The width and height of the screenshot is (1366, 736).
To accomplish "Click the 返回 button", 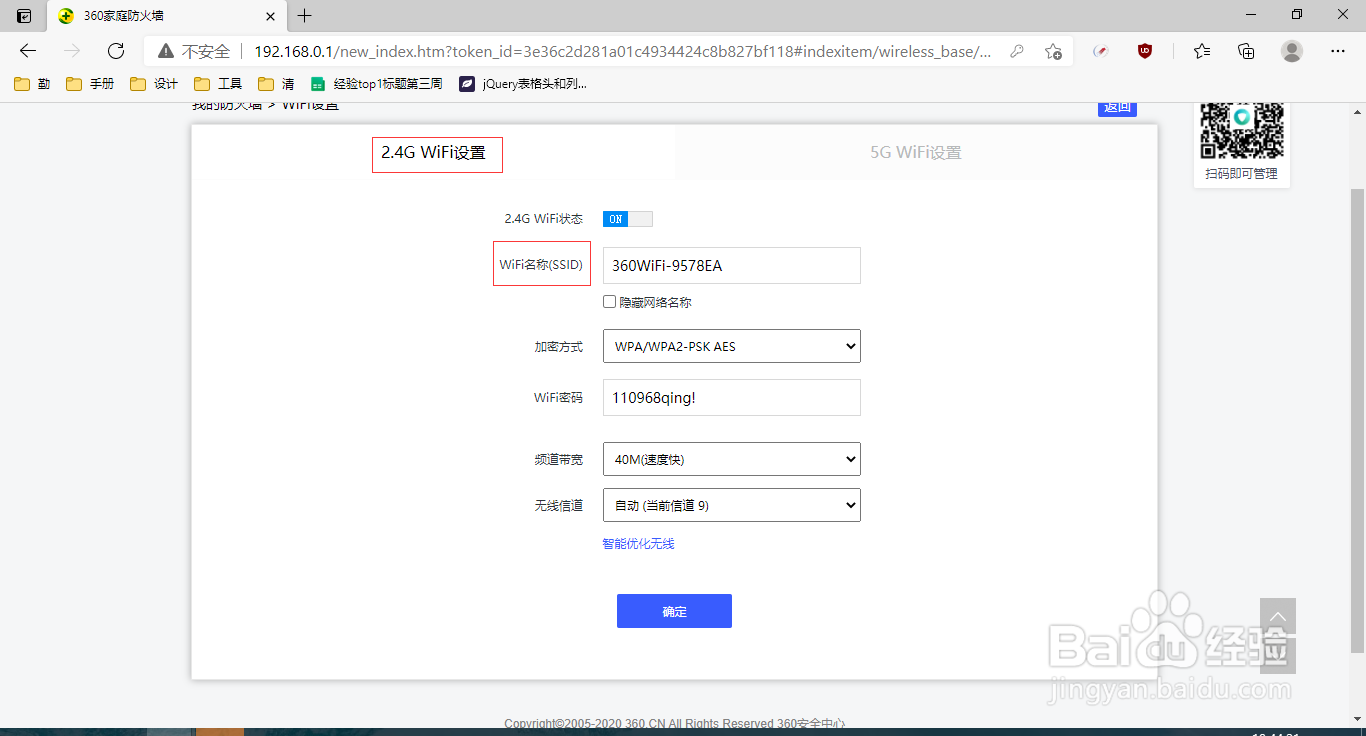I will pyautogui.click(x=1117, y=108).
